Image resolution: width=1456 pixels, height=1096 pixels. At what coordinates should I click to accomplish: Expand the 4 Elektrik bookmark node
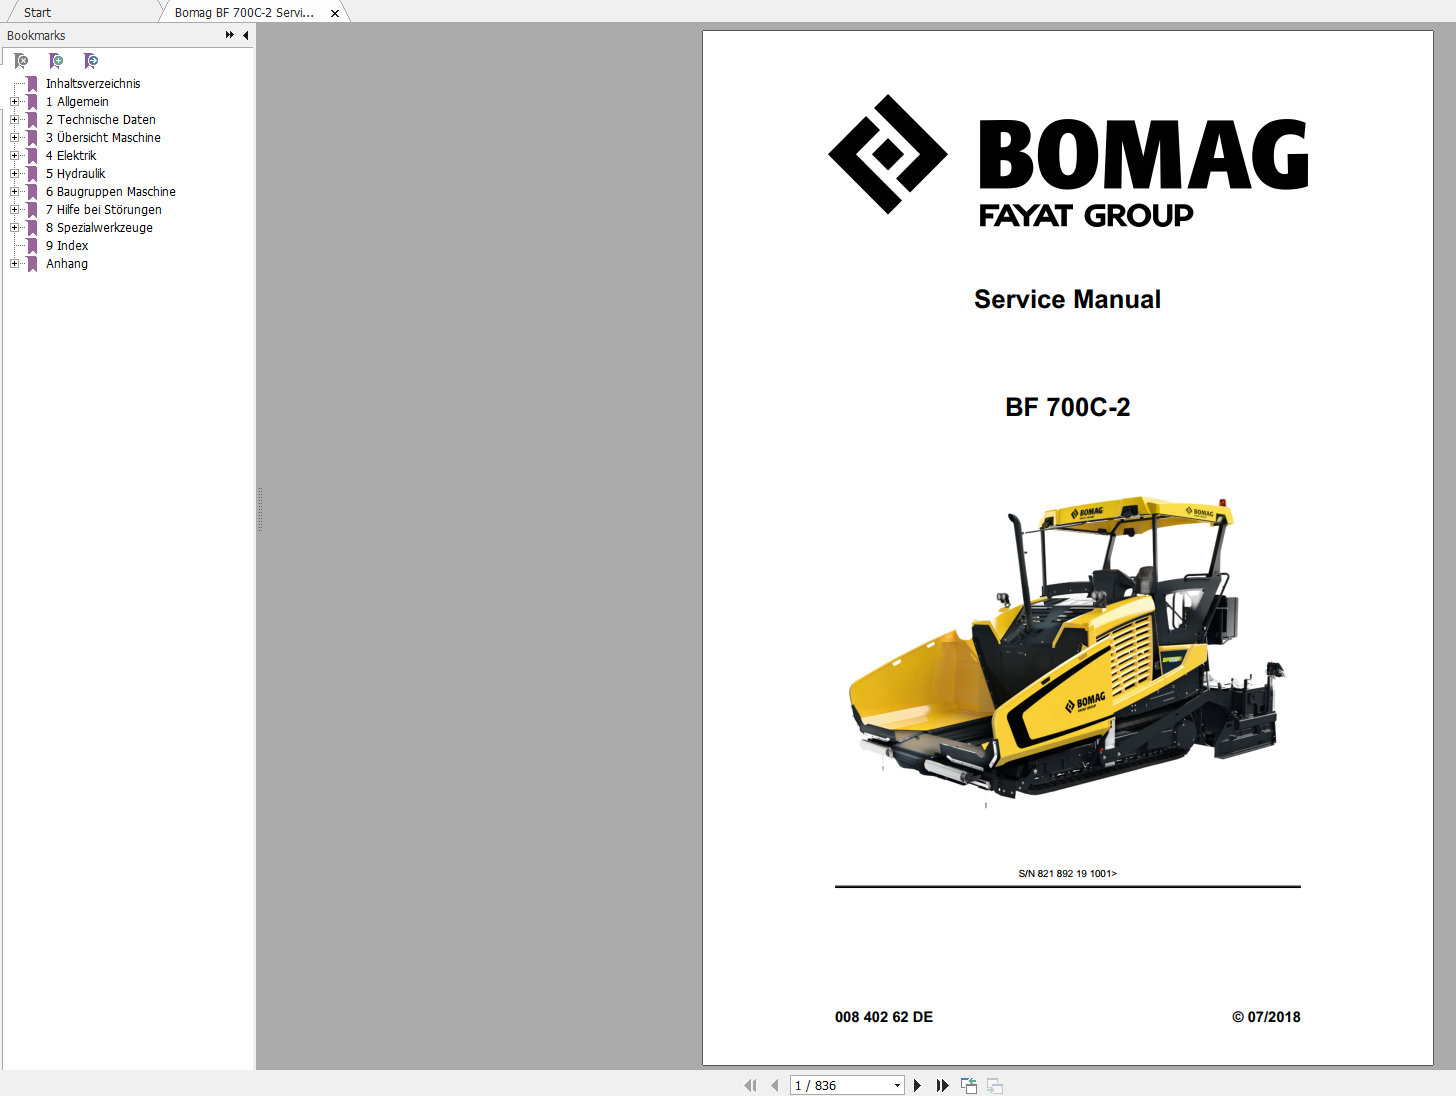coord(14,156)
